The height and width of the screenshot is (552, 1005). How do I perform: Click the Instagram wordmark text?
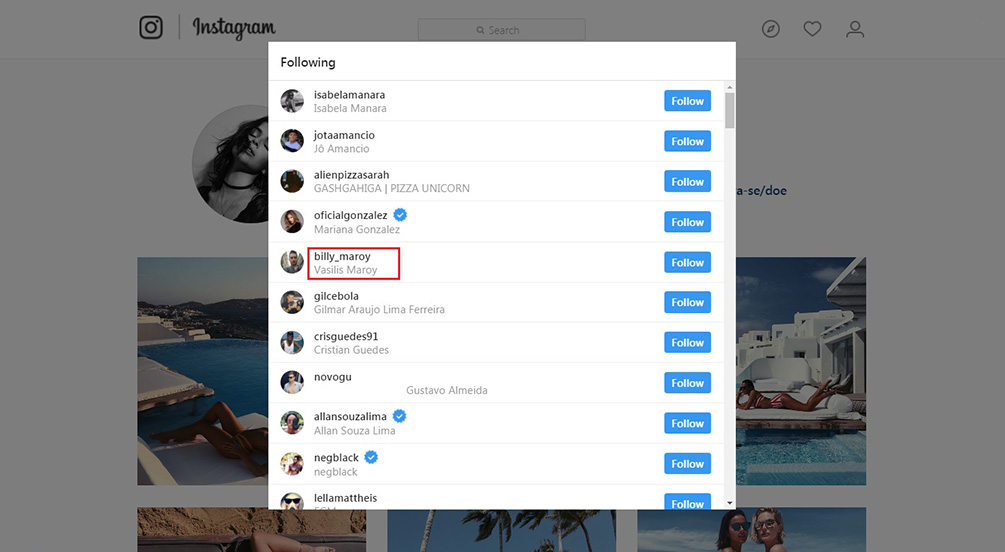point(234,28)
